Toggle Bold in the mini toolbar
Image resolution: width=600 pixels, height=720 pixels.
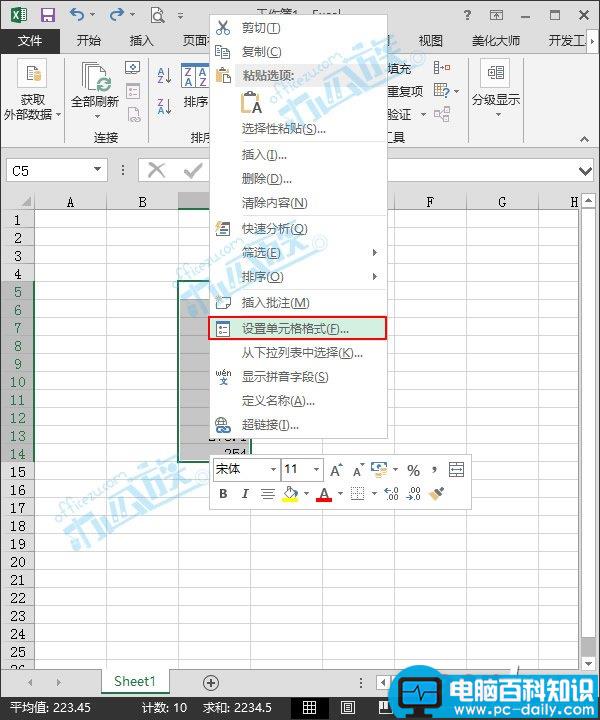(x=223, y=494)
